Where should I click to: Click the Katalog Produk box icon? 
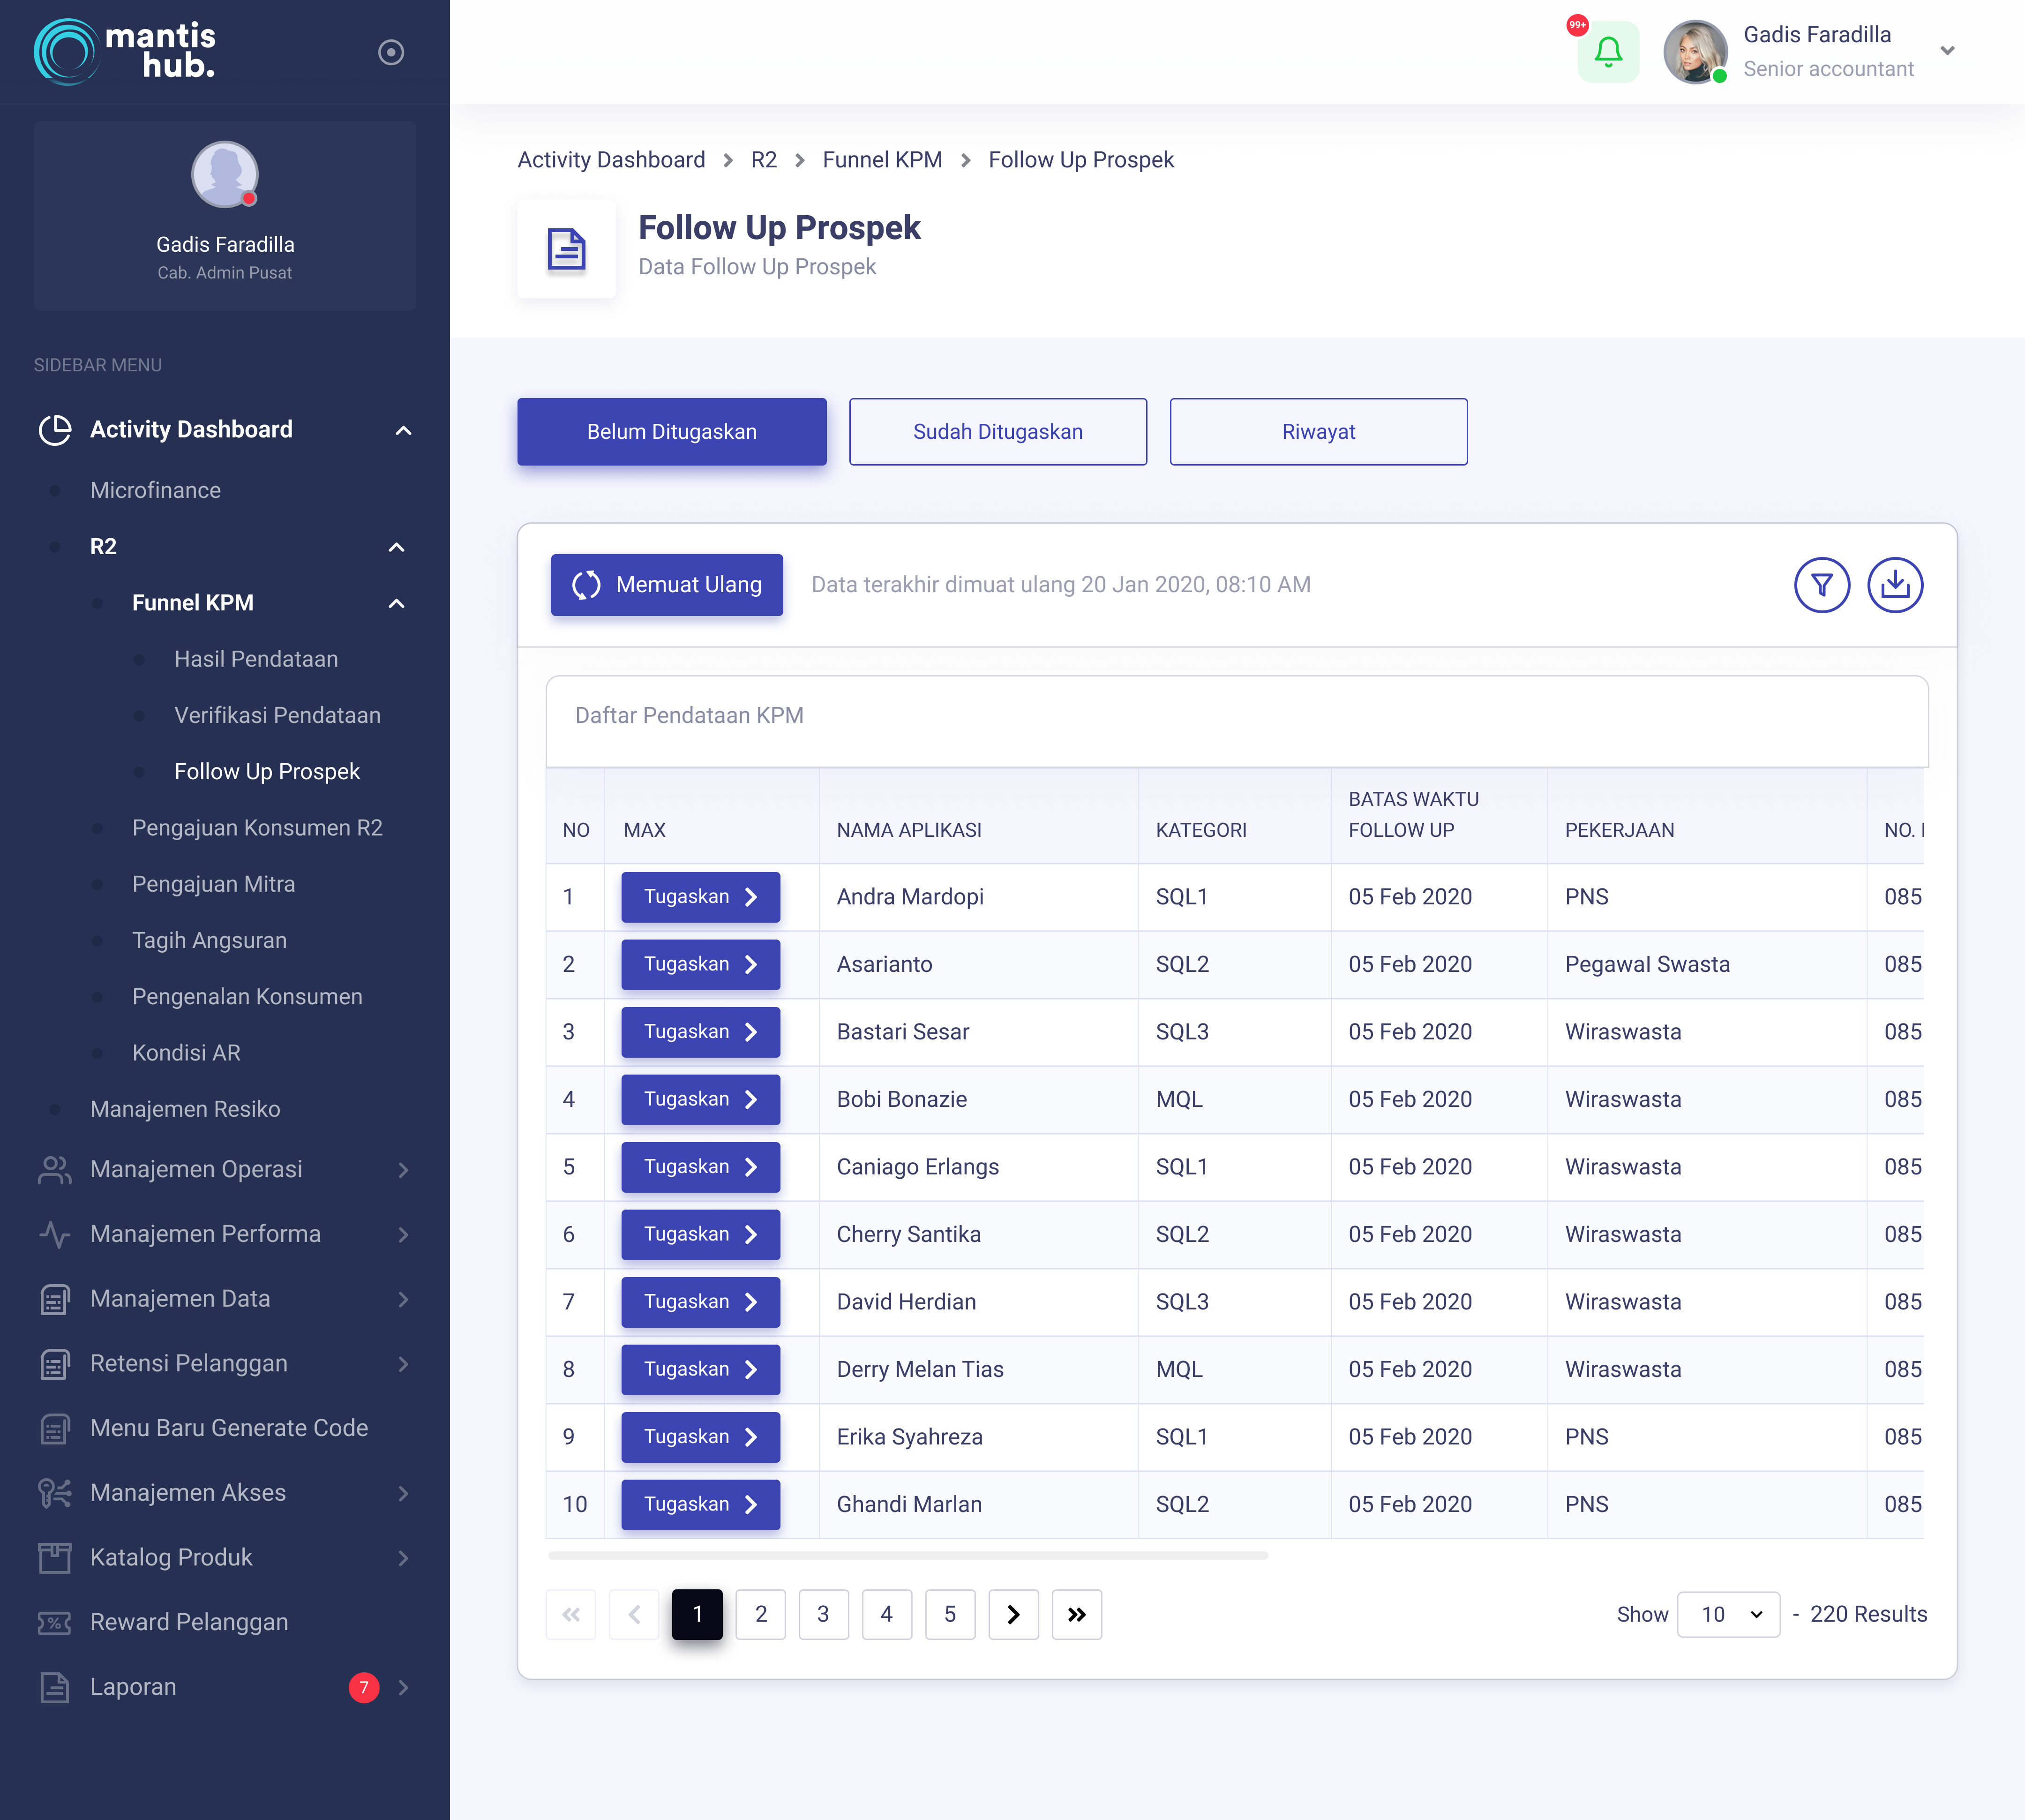pyautogui.click(x=54, y=1558)
